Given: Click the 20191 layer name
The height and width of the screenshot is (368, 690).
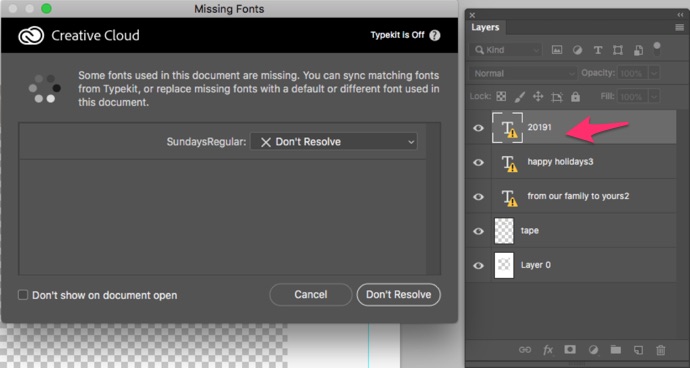Looking at the screenshot, I should pyautogui.click(x=540, y=127).
